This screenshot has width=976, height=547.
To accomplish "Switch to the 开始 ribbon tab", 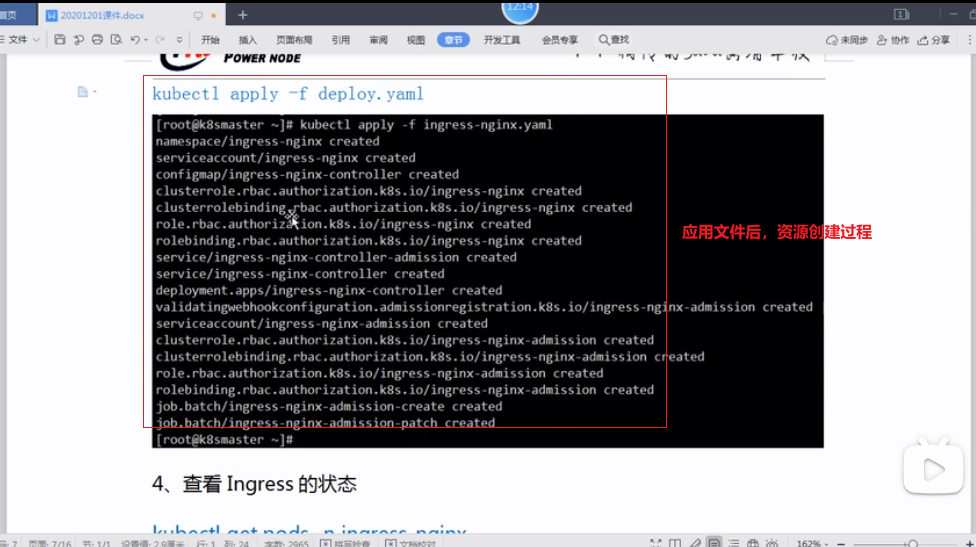I will tap(210, 40).
